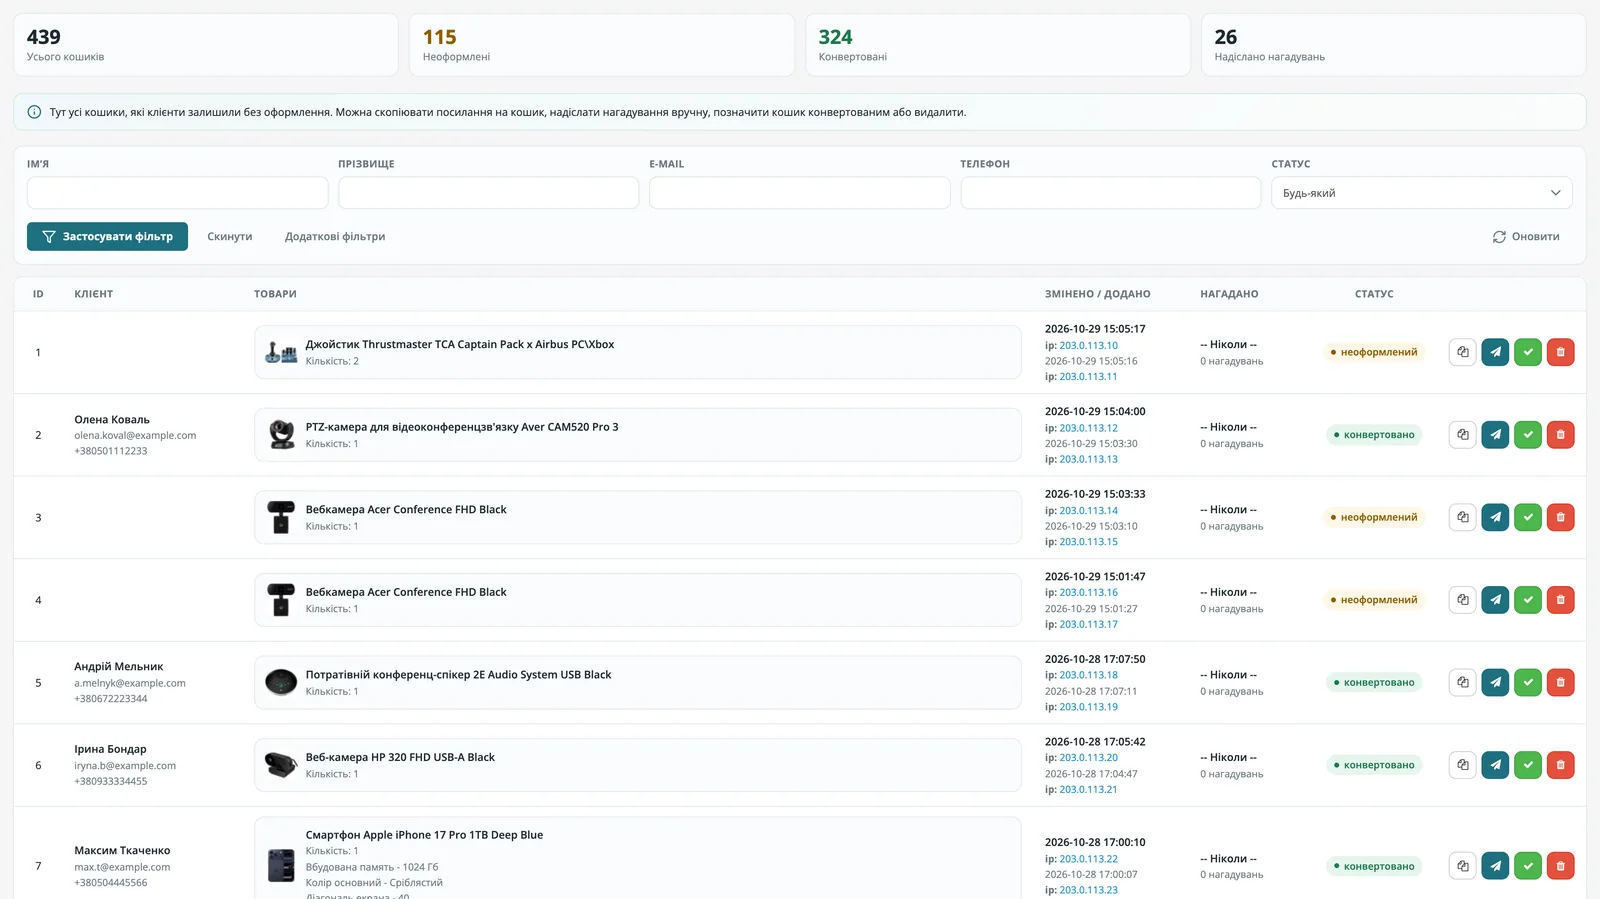Copy cart link for row 1 joystick
1600x899 pixels.
click(x=1462, y=352)
